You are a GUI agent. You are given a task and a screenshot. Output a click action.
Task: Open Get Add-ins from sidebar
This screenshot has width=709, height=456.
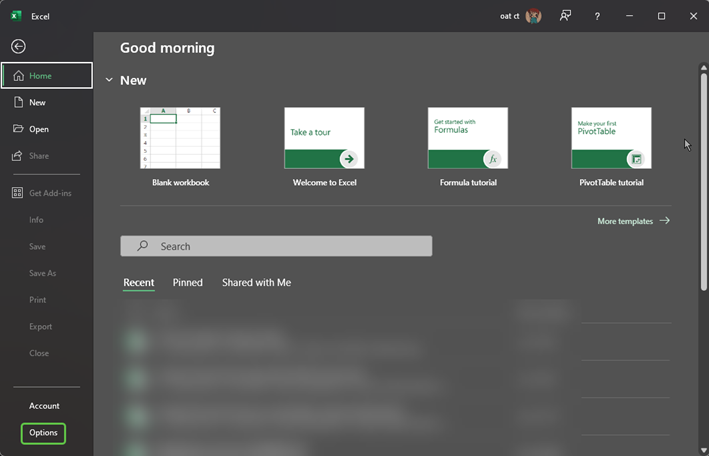(49, 193)
